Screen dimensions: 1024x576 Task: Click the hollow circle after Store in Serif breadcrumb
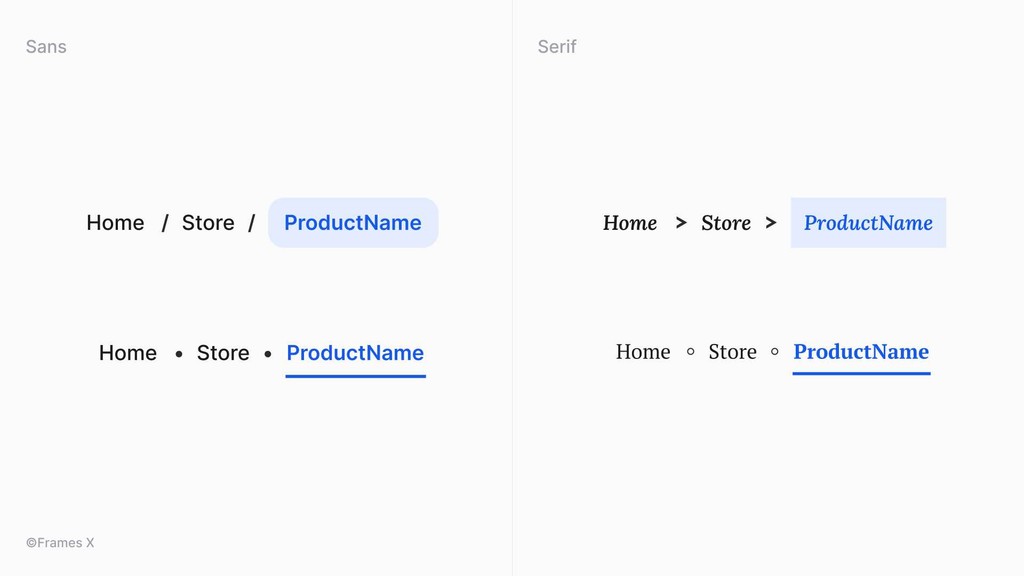click(774, 352)
